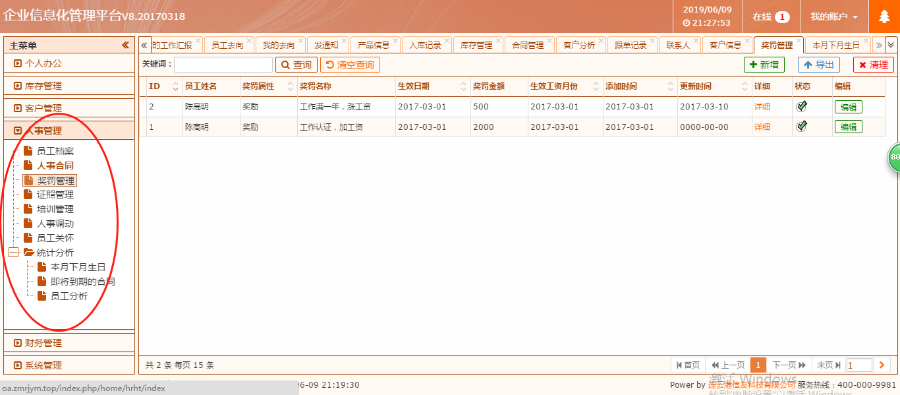Screen dimensions: 900x395
Task: Click the 查询 search button
Action: coord(296,65)
